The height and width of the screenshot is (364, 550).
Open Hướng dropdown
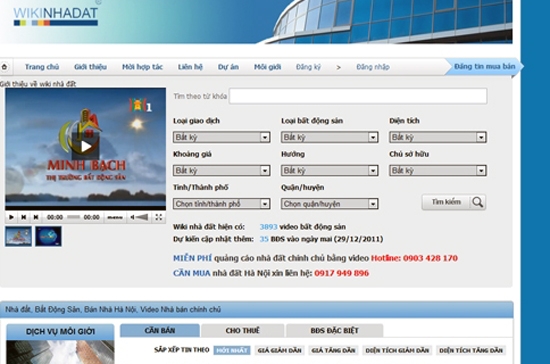click(329, 170)
